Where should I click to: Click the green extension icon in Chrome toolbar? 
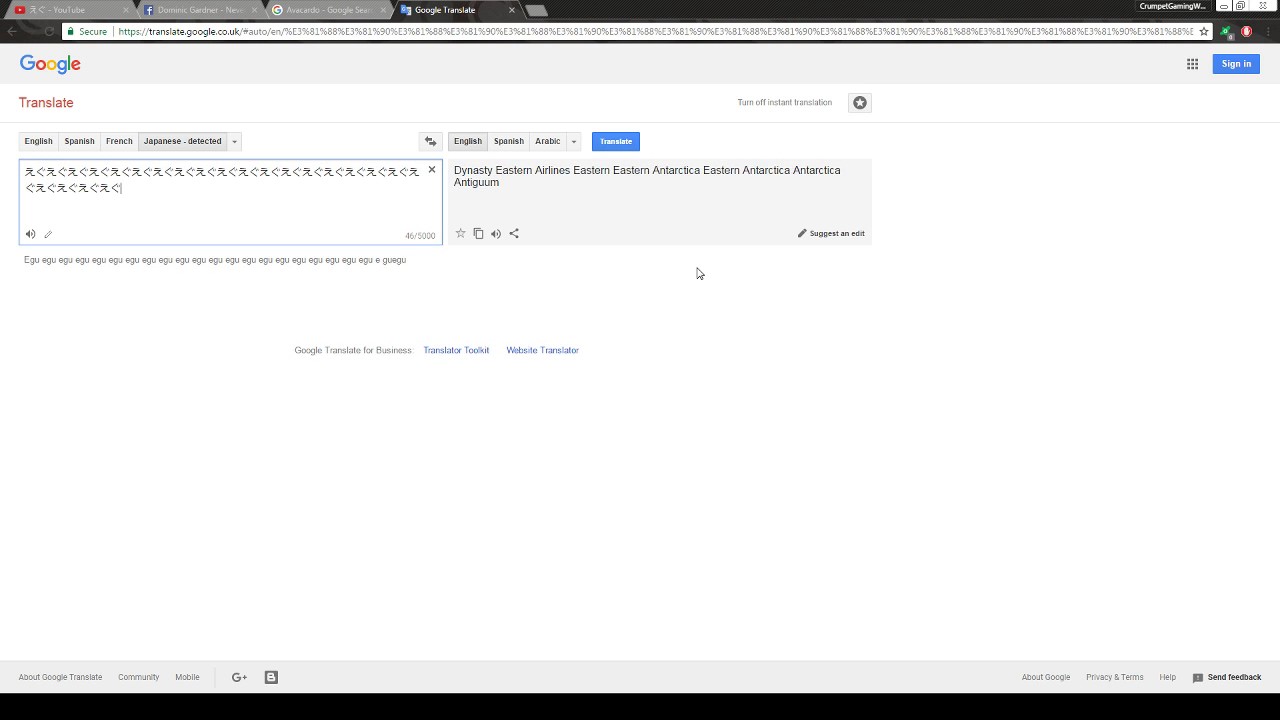(1226, 31)
